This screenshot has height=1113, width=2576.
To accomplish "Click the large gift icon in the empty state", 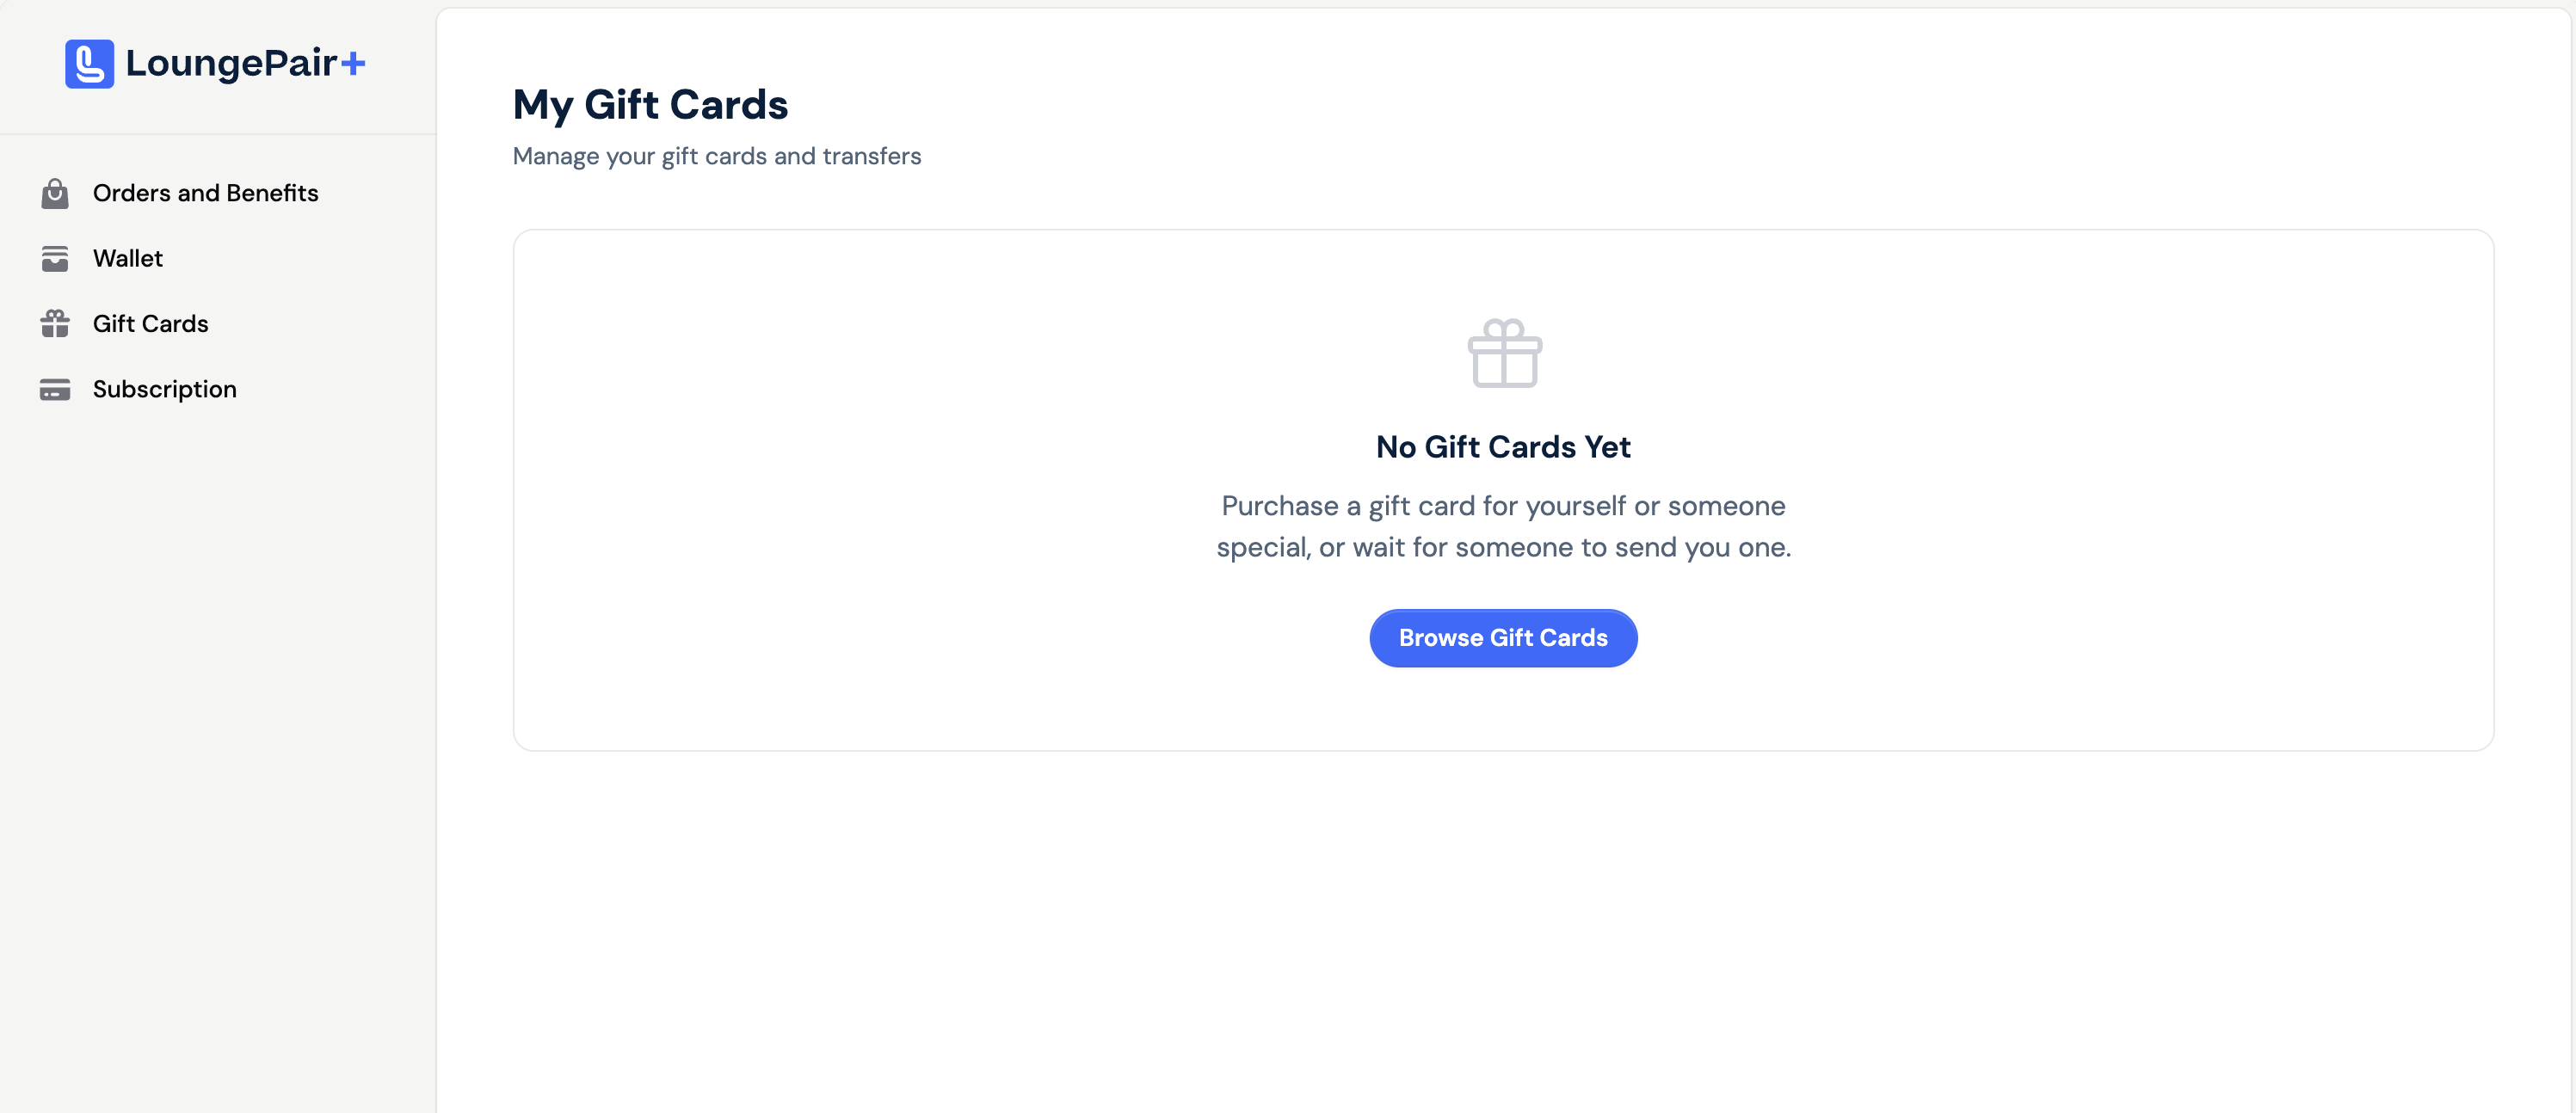I will 1503,354.
